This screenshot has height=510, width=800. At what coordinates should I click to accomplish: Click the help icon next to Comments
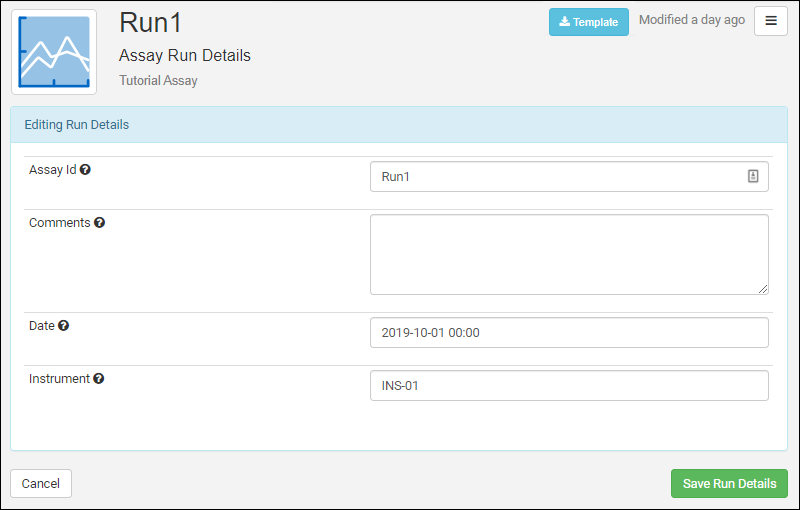click(x=100, y=223)
